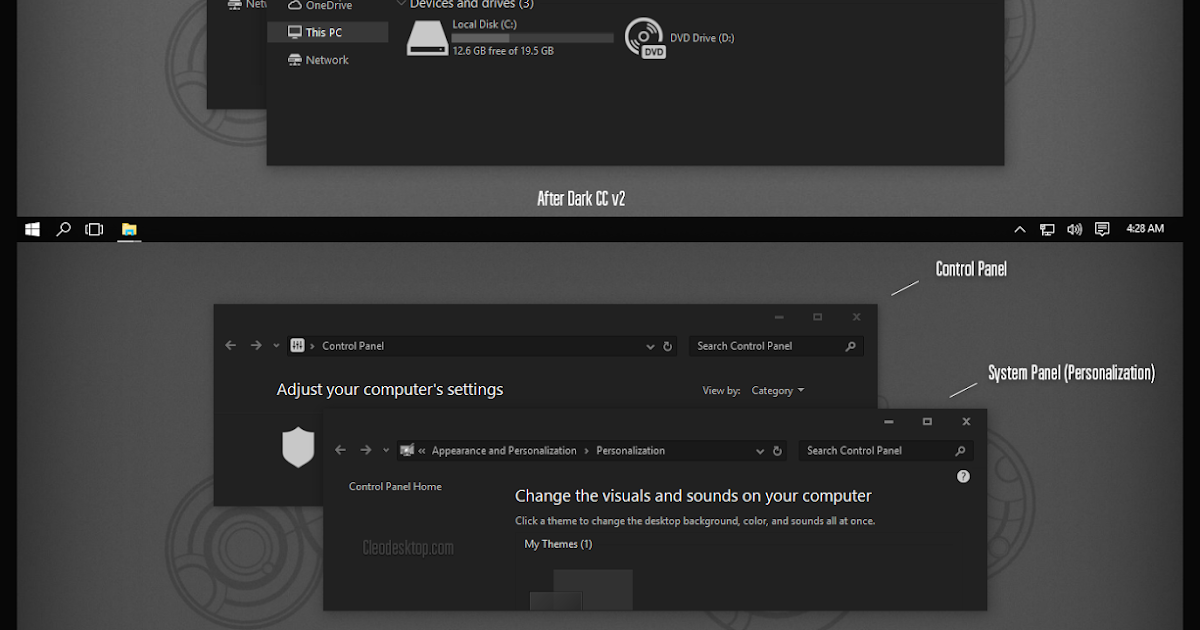Minimize the Control Panel window
Screen dimensions: 1200x630
tap(779, 317)
